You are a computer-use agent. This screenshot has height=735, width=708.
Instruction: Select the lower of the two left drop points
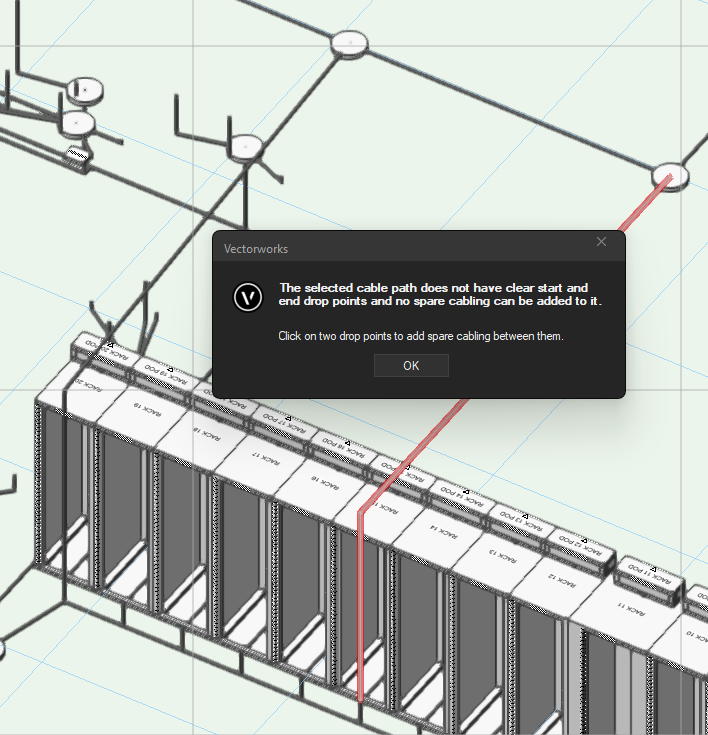point(77,123)
